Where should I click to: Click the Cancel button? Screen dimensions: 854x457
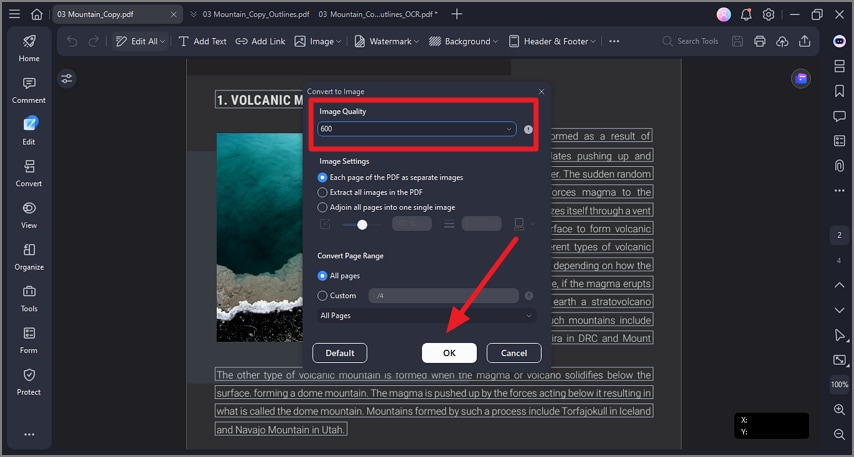tap(514, 353)
